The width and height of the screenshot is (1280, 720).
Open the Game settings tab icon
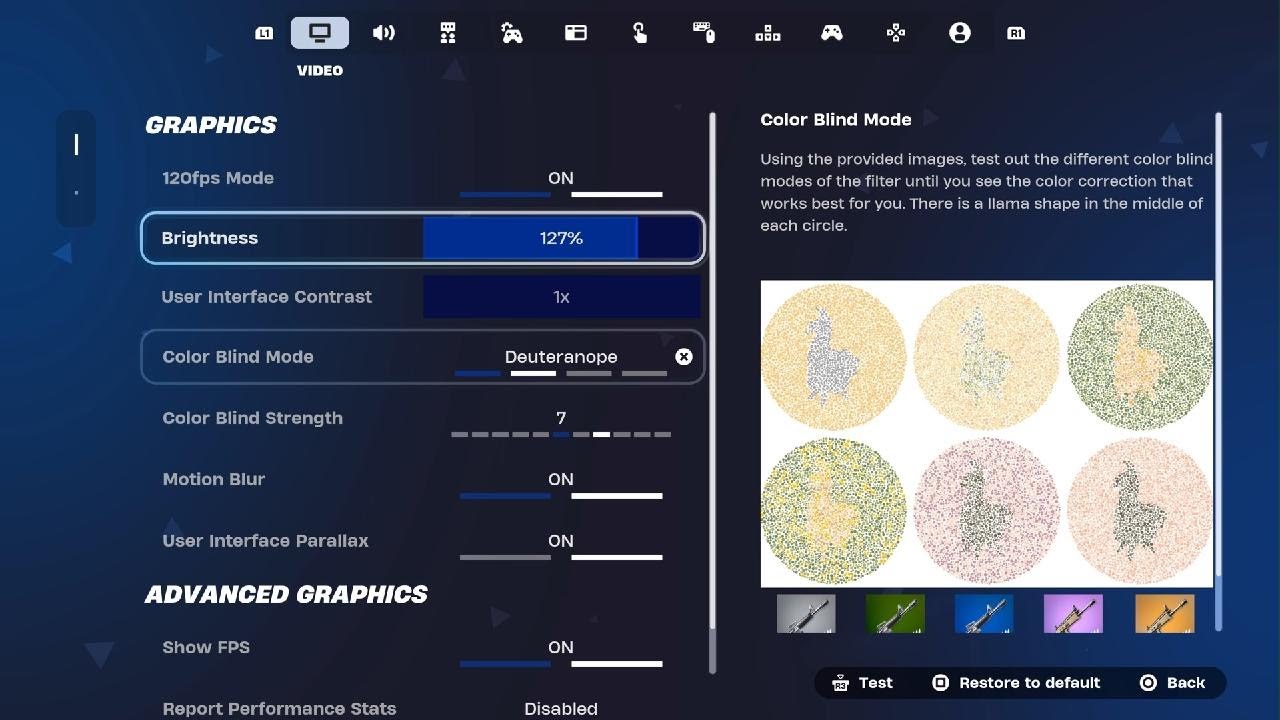click(x=448, y=33)
